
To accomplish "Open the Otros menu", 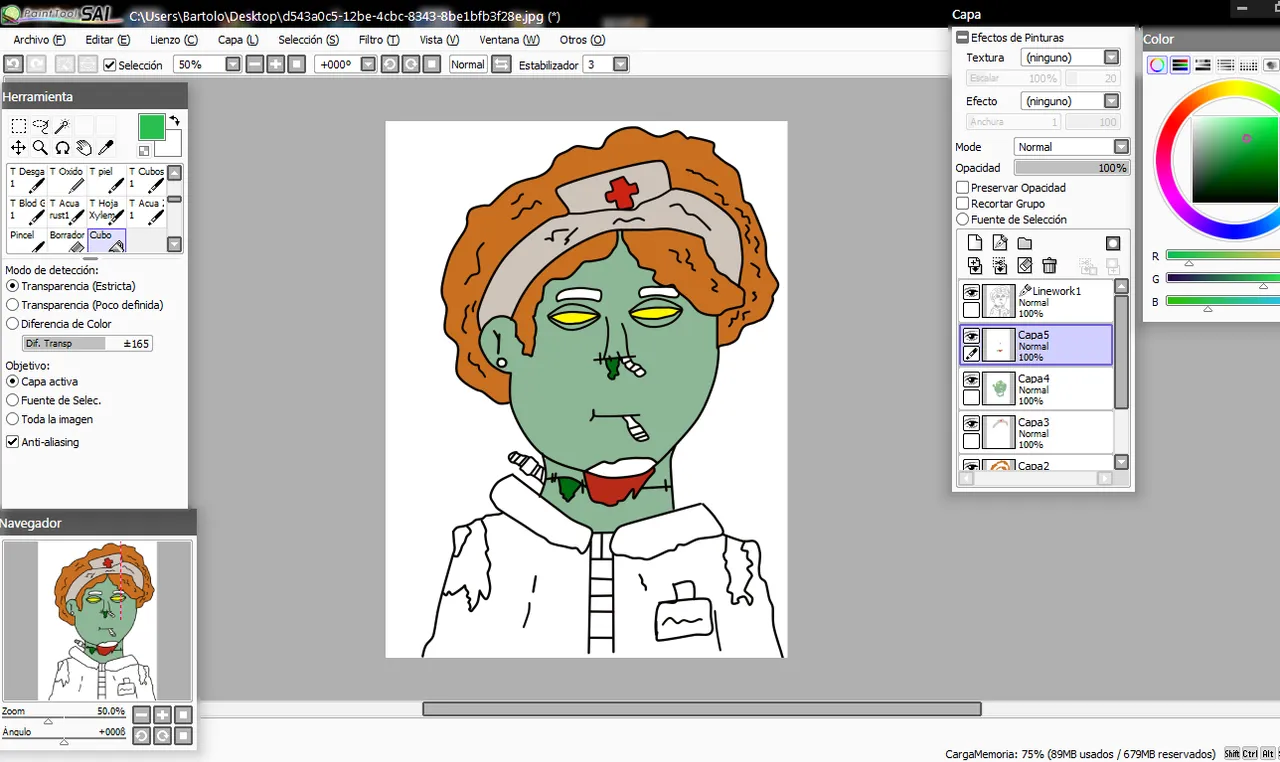I will (x=583, y=40).
